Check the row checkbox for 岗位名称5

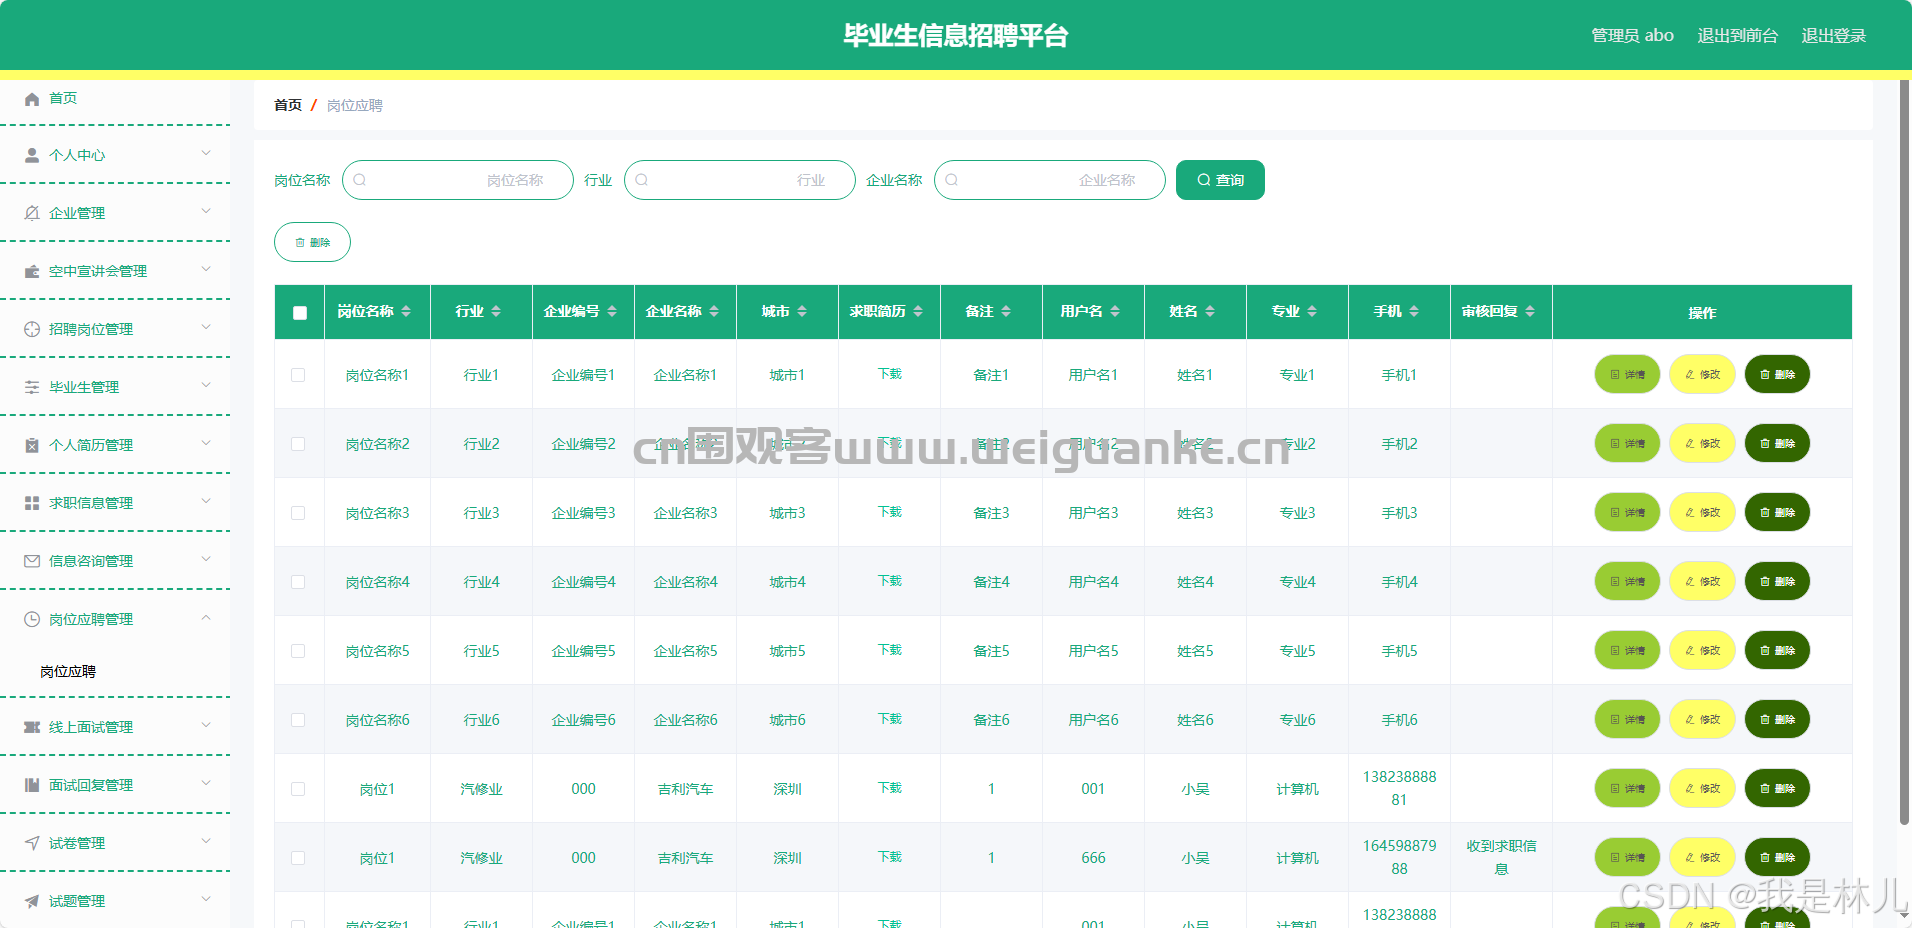[298, 651]
